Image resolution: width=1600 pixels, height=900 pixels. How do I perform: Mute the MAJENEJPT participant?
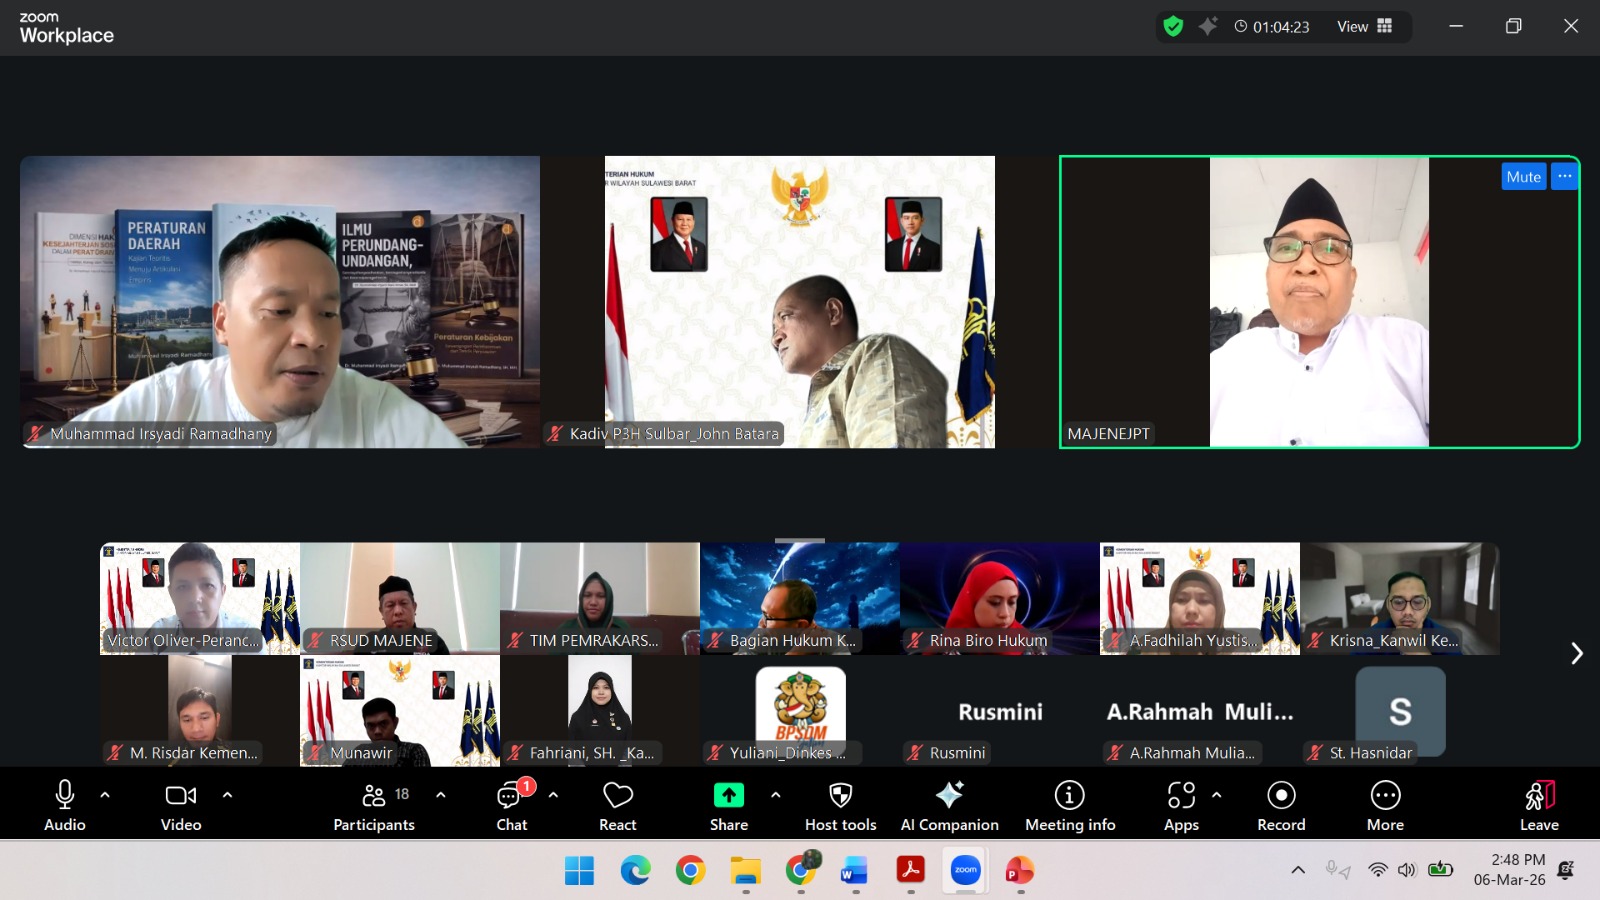(1523, 177)
